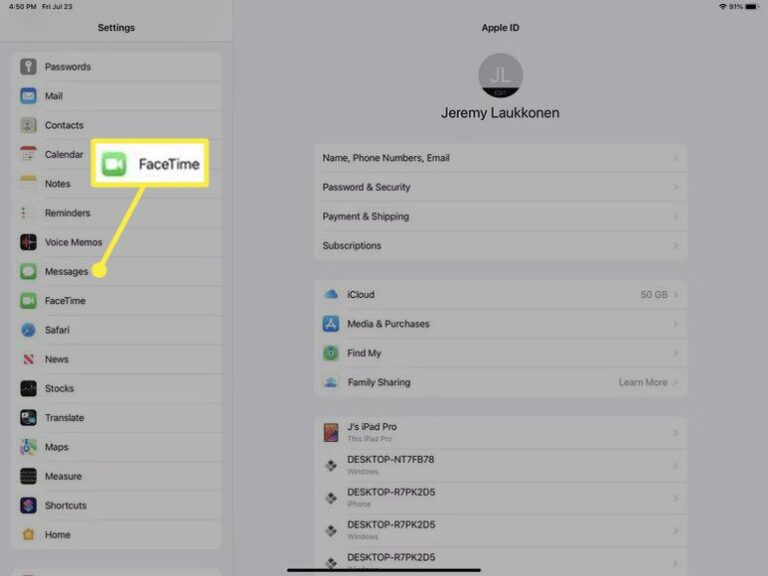Image resolution: width=768 pixels, height=576 pixels.
Task: Open Password & Security settings
Action: point(500,187)
